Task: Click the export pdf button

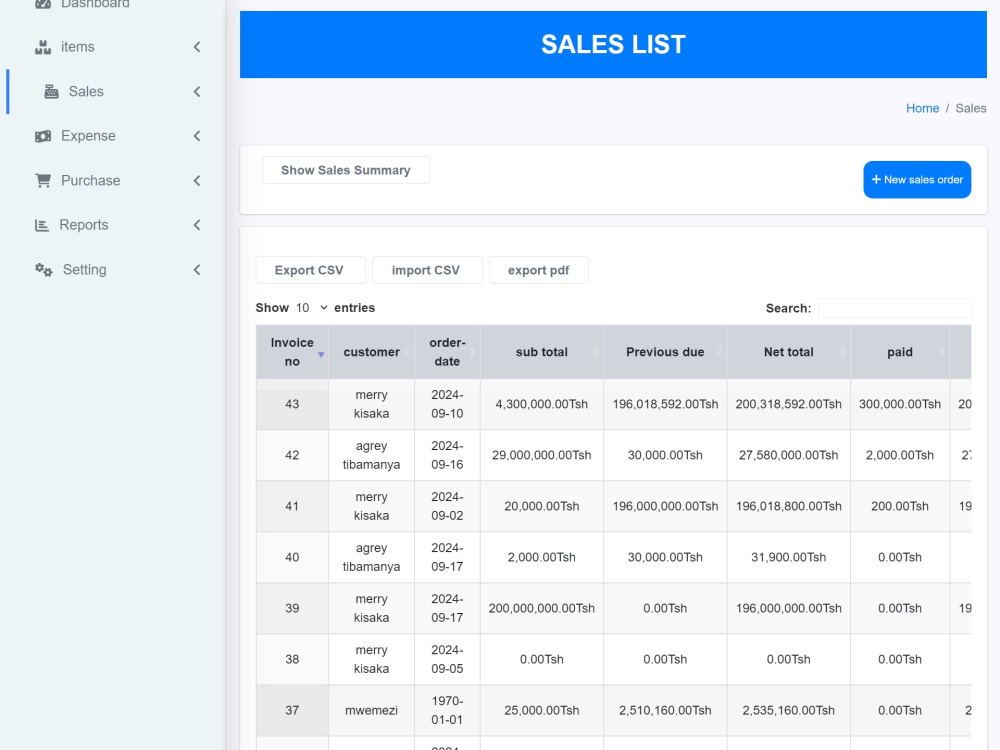Action: pos(539,270)
